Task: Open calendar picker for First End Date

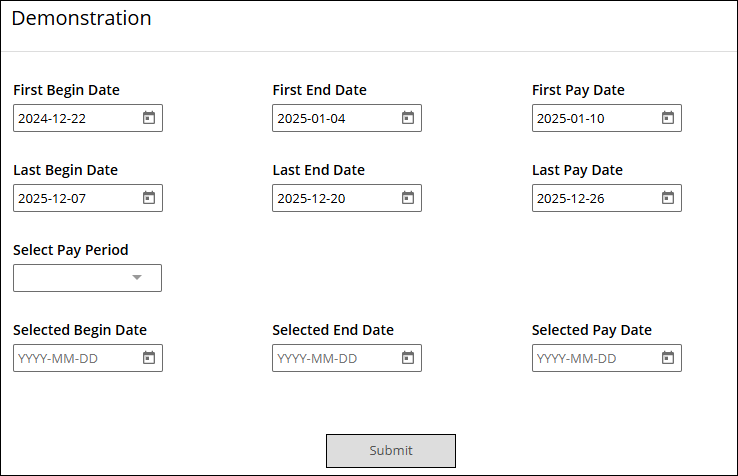Action: point(408,118)
